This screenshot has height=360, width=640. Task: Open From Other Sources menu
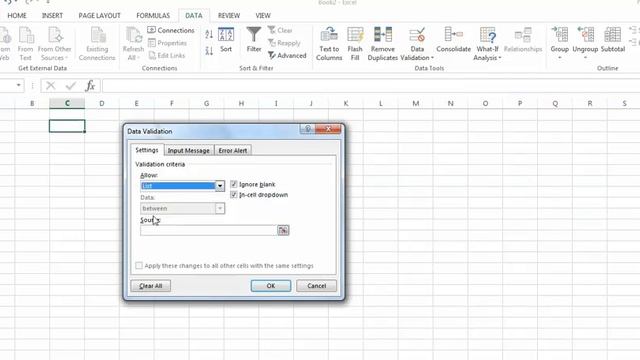pos(54,44)
